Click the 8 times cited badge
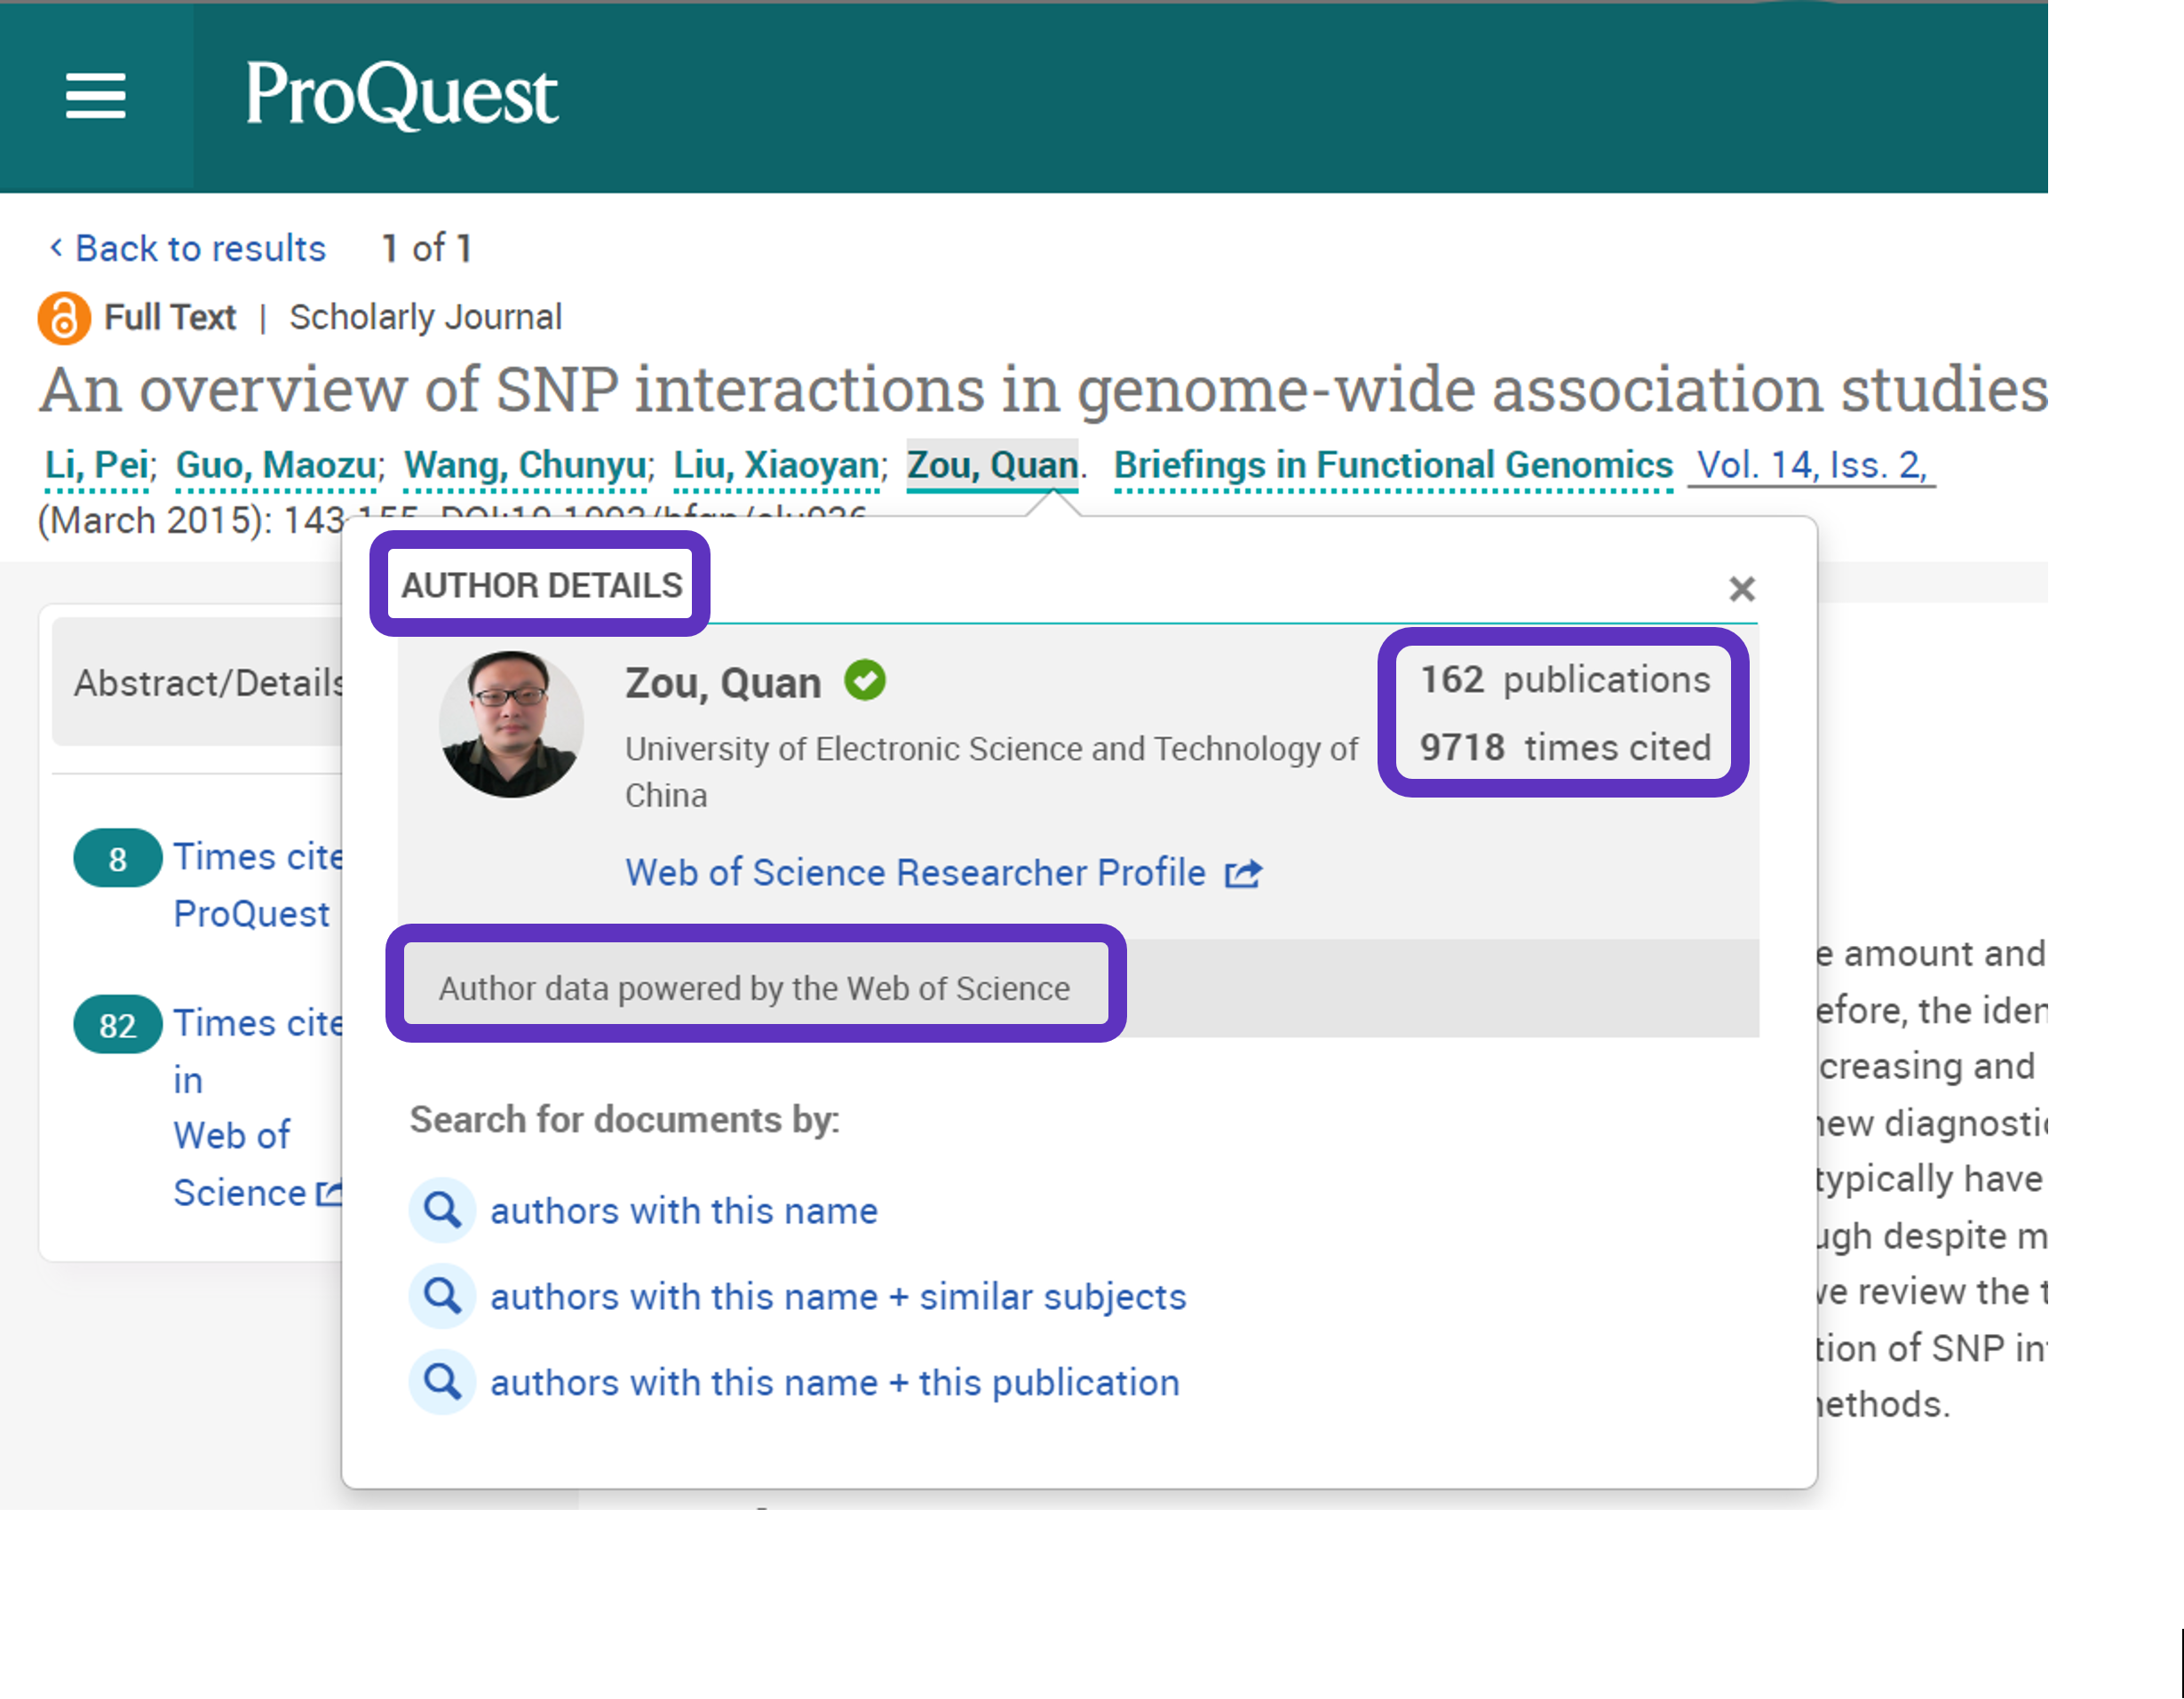The width and height of the screenshot is (2184, 1699). point(117,858)
